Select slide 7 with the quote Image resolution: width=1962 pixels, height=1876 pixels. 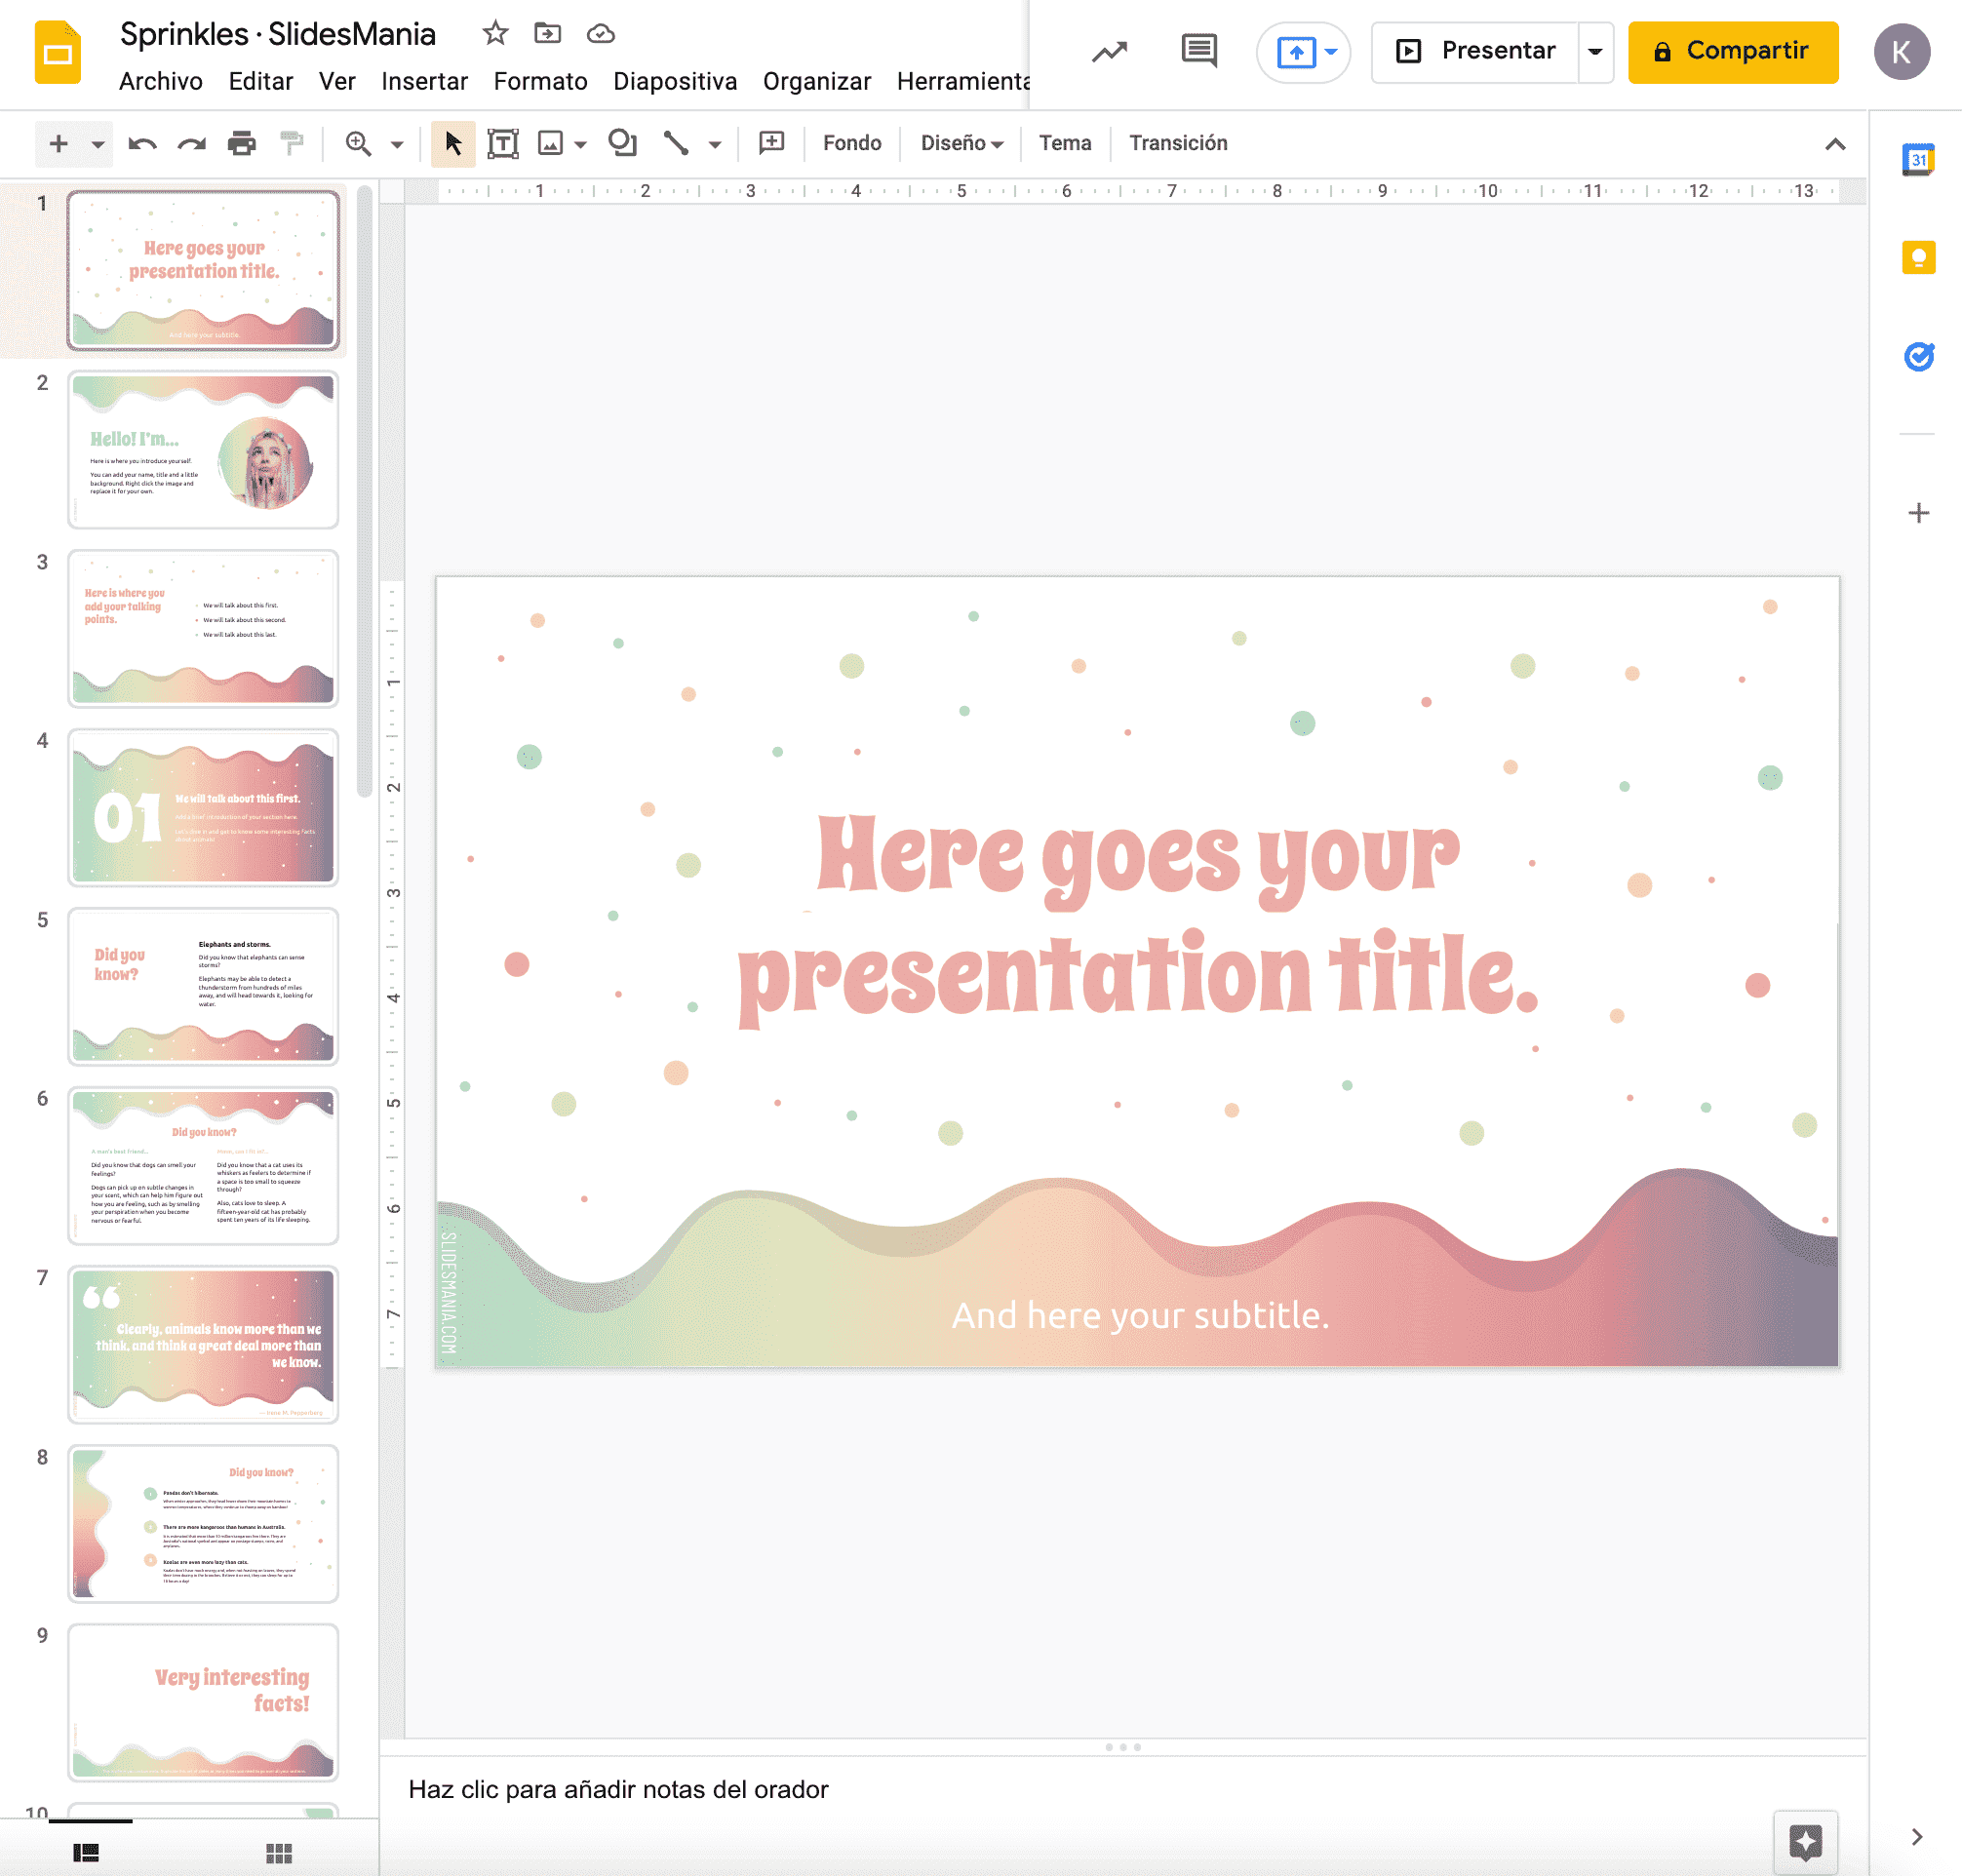[x=203, y=1345]
